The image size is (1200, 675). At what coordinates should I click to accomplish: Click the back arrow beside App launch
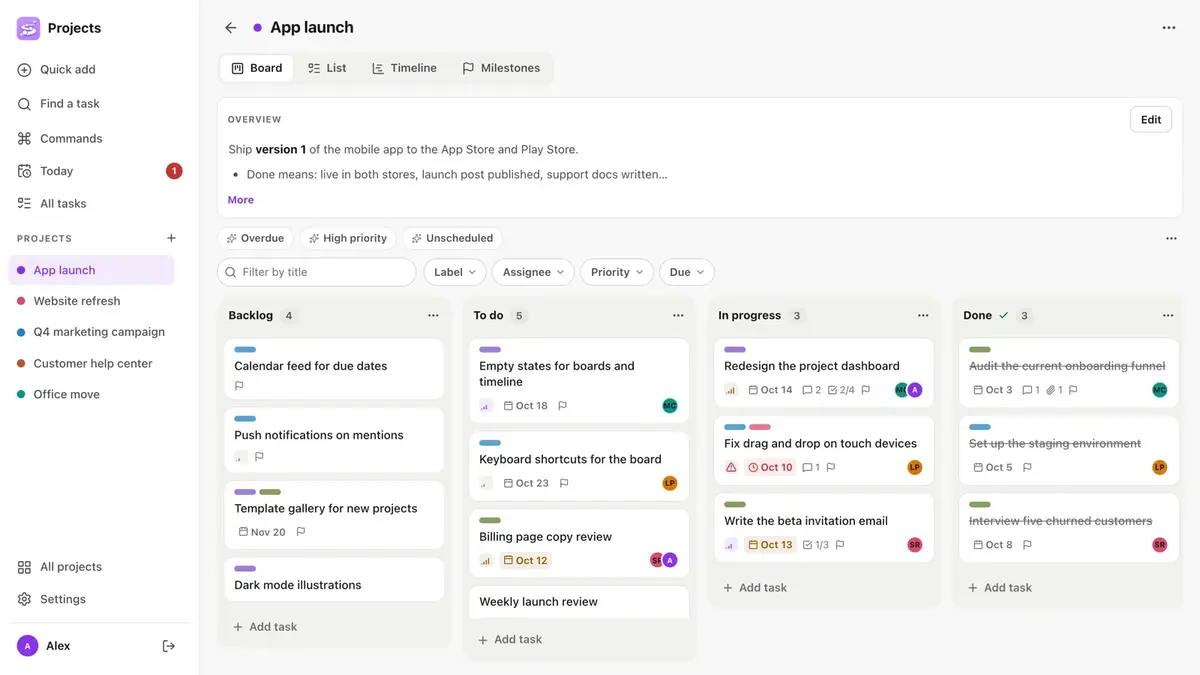click(x=231, y=28)
